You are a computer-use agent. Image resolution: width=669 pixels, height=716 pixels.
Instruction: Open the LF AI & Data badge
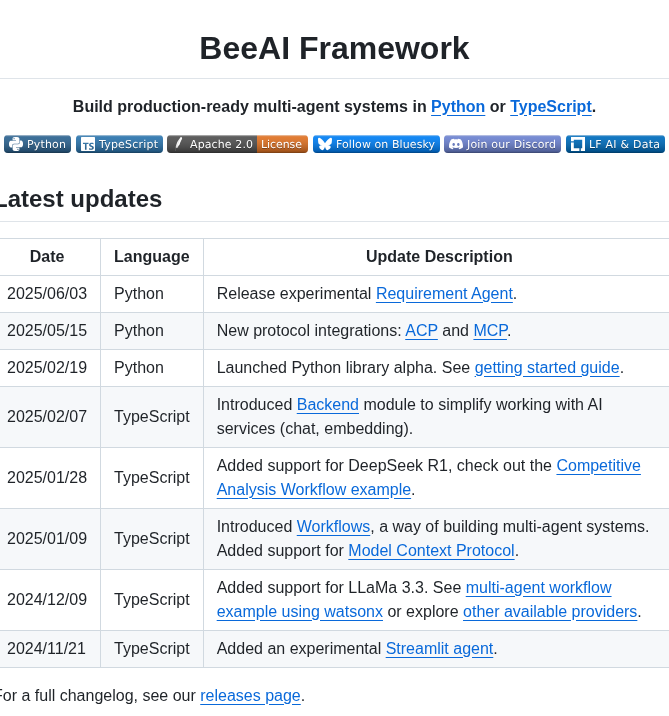[615, 144]
